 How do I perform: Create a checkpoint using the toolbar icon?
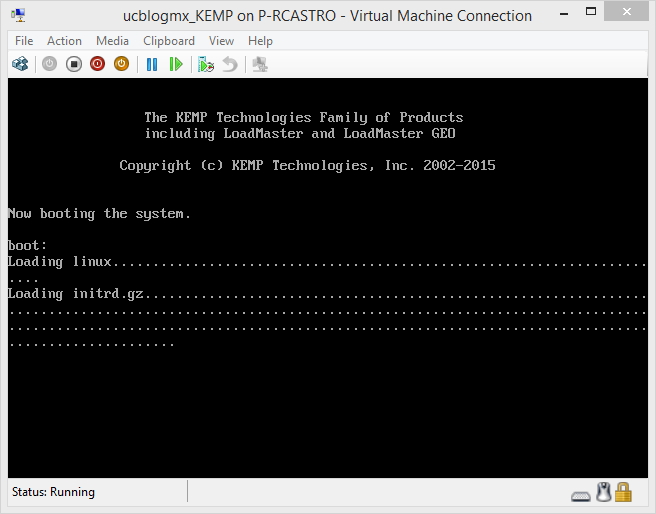[x=206, y=64]
